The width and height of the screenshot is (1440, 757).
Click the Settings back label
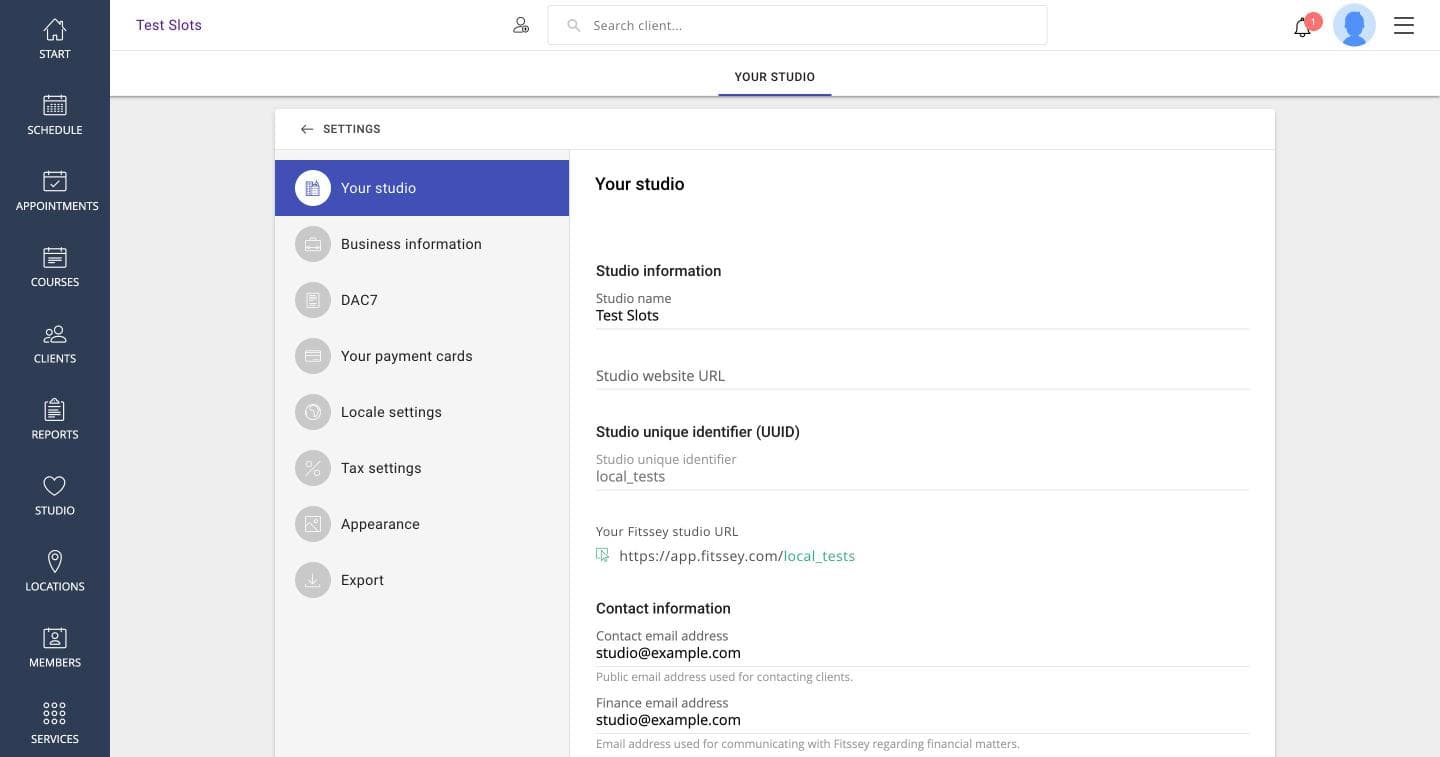[x=352, y=129]
